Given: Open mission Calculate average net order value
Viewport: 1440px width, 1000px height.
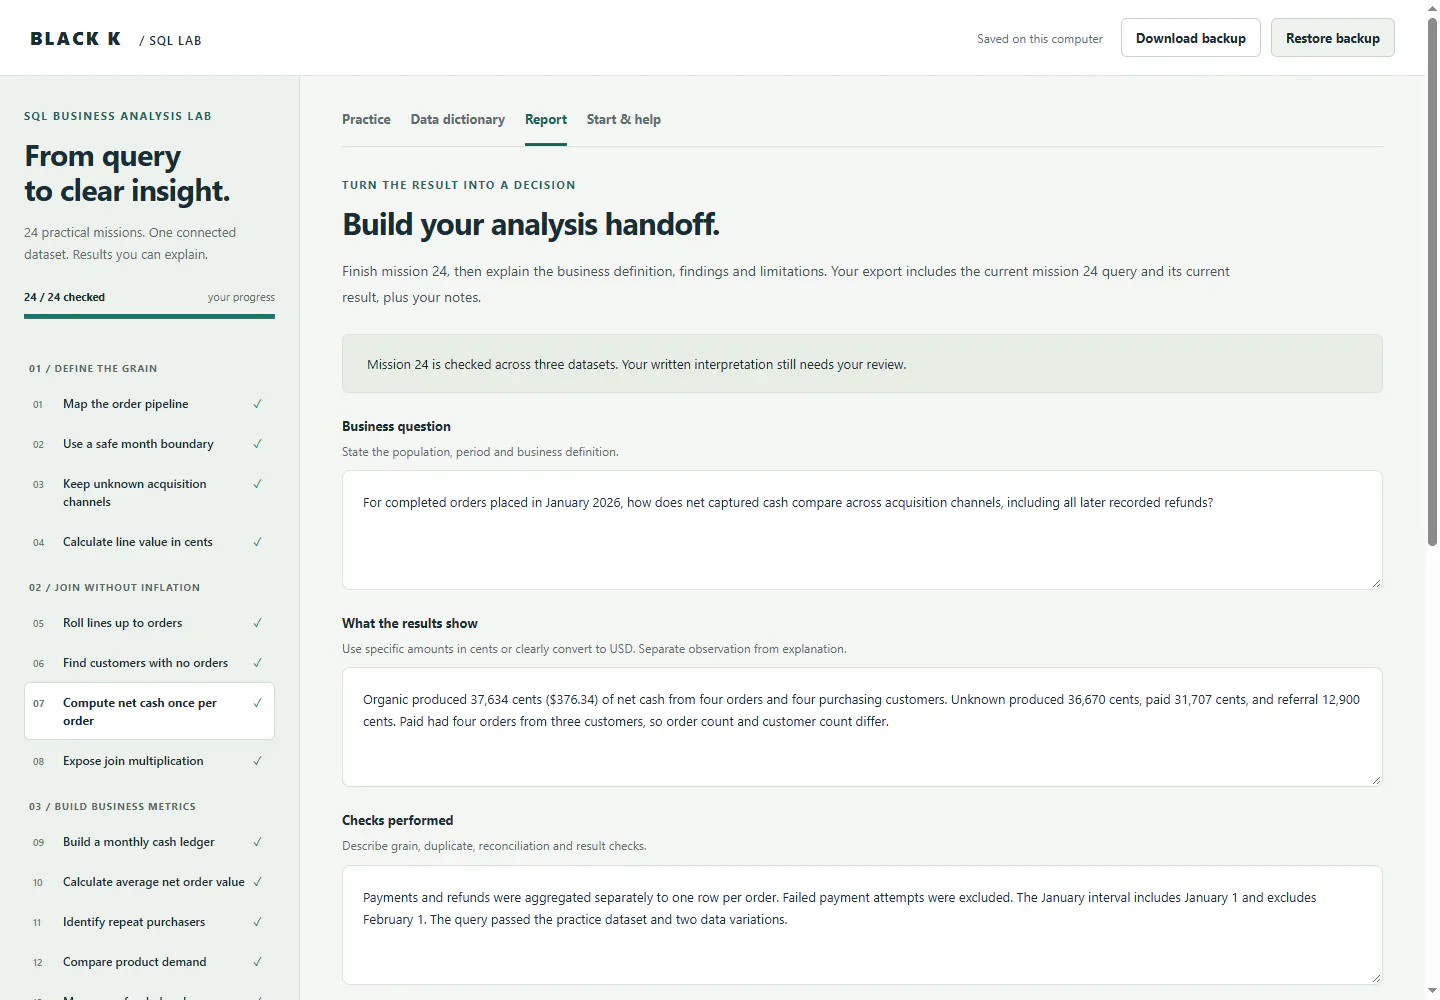Looking at the screenshot, I should click(x=149, y=882).
